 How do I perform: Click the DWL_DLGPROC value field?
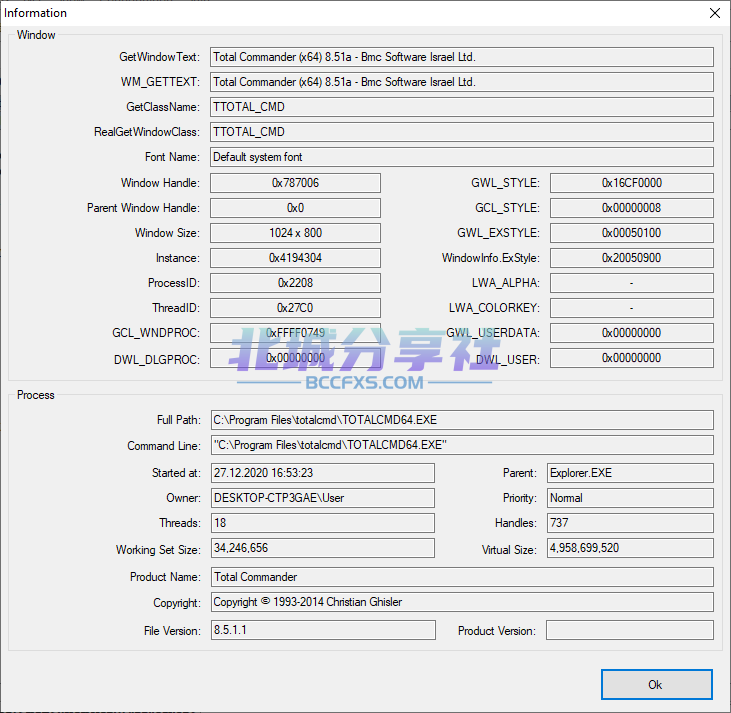coord(295,358)
